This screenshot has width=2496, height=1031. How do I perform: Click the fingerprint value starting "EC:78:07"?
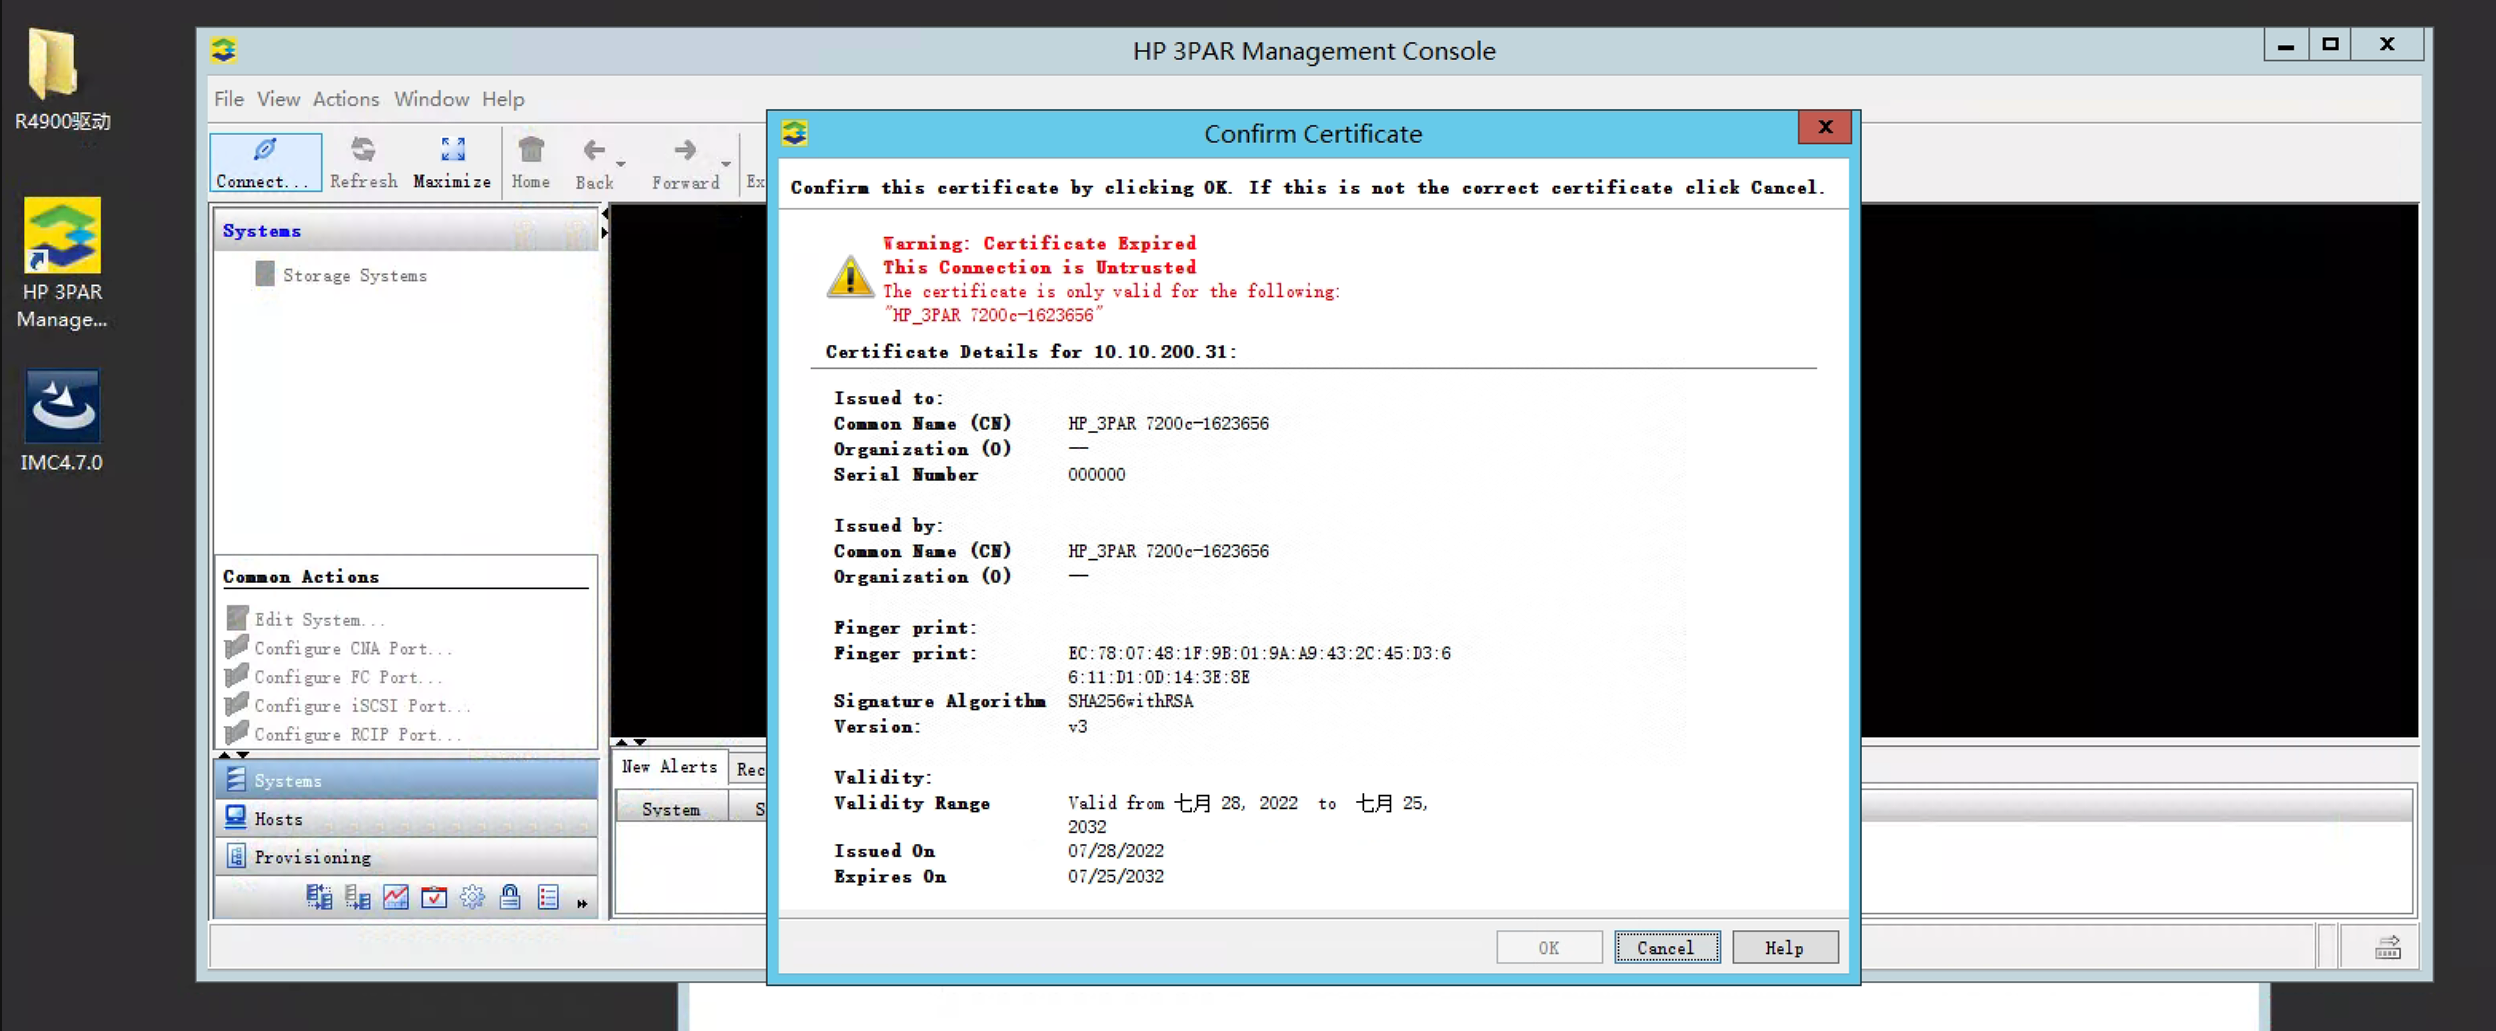[x=1259, y=665]
